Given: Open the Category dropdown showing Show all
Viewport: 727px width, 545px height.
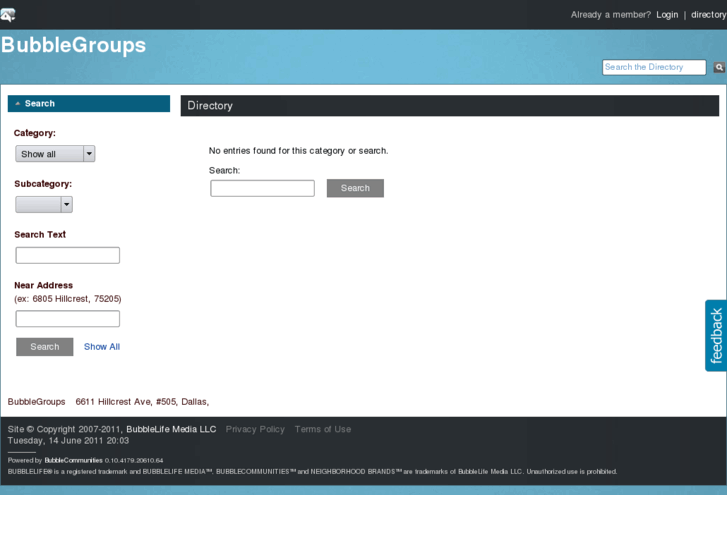Looking at the screenshot, I should [55, 154].
